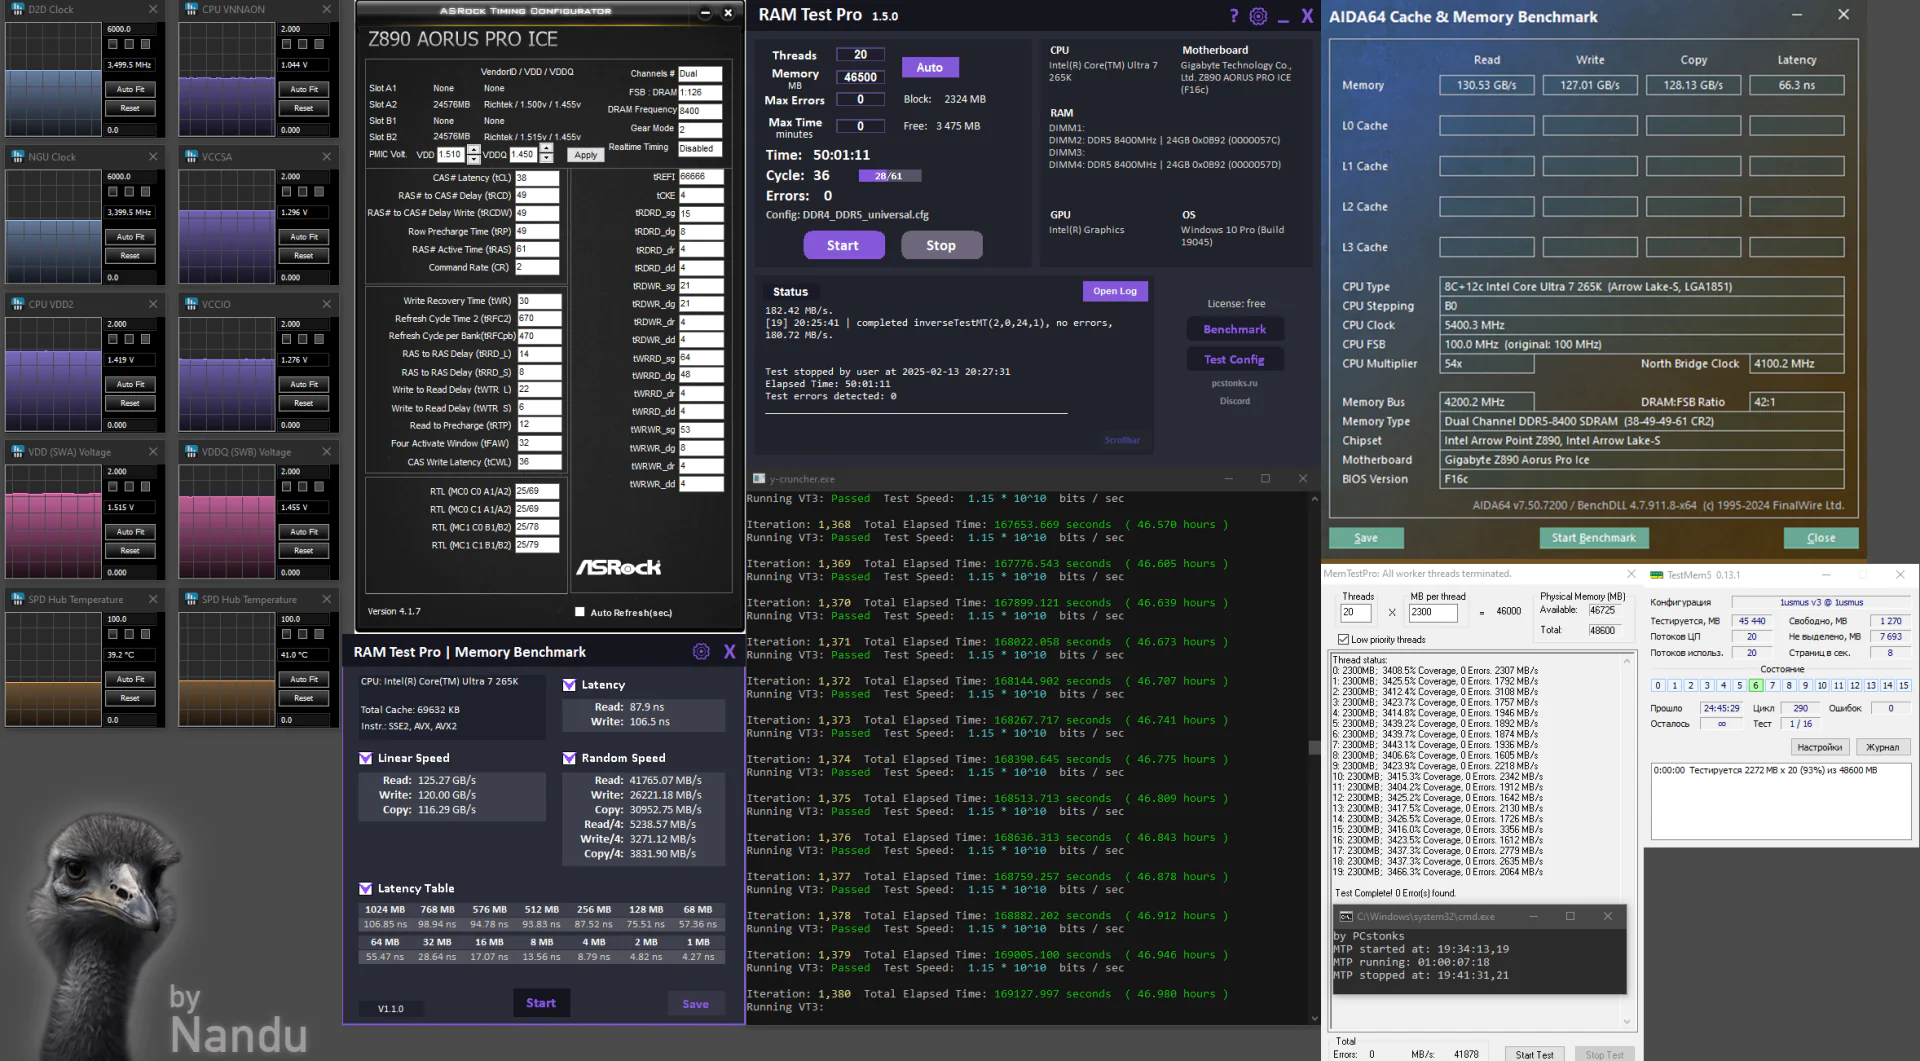Image resolution: width=1920 pixels, height=1061 pixels.
Task: Open the Benchmark panel in RAM Test Pro
Action: 1235,329
